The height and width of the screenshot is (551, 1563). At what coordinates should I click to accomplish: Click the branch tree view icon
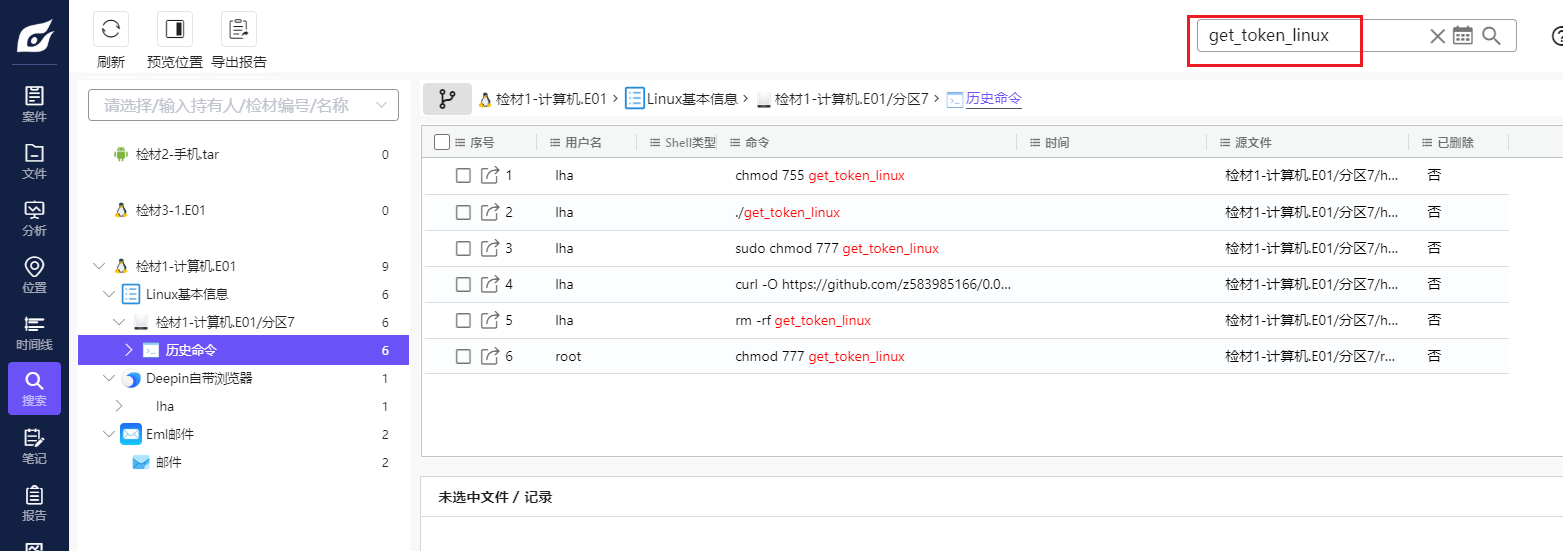click(x=447, y=99)
